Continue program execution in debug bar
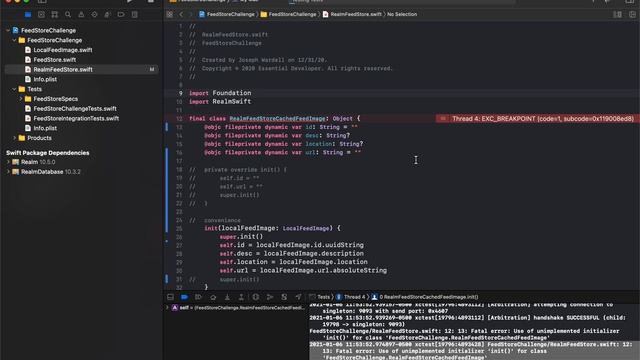Screen dimensions: 640x360 [198, 297]
